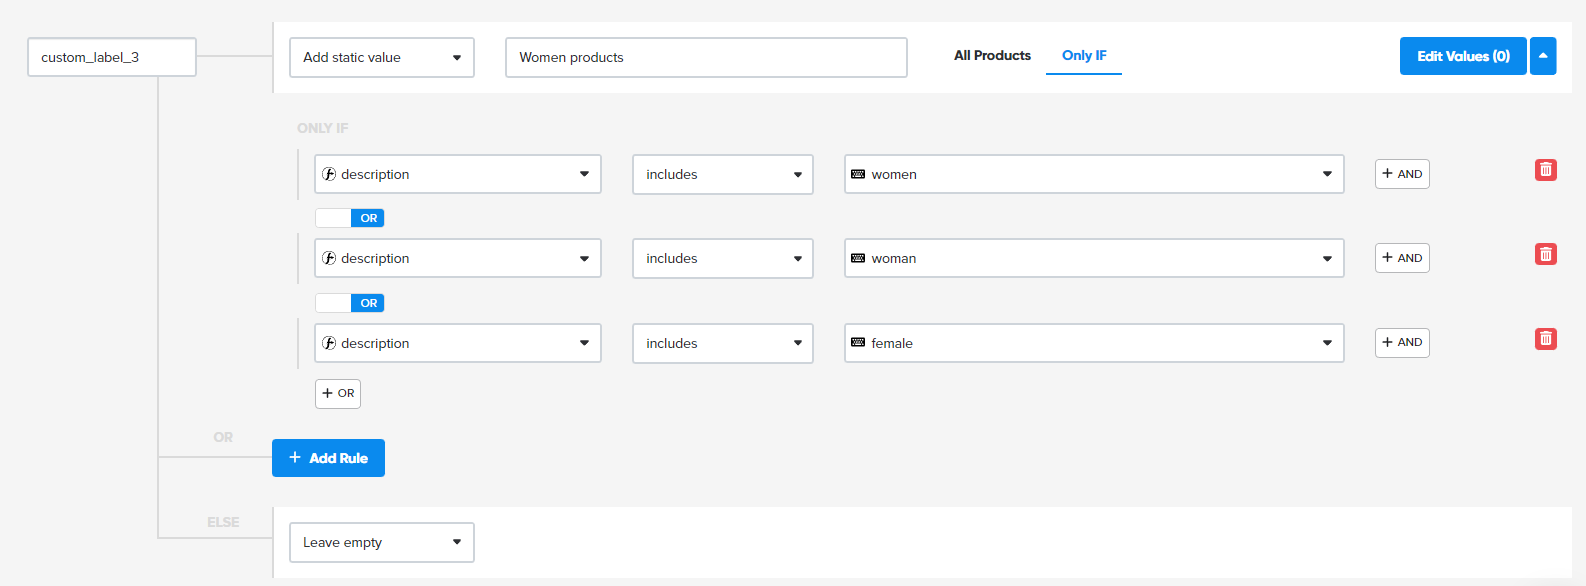Open the 'Add static value' dropdown
The height and width of the screenshot is (586, 1586).
click(381, 58)
